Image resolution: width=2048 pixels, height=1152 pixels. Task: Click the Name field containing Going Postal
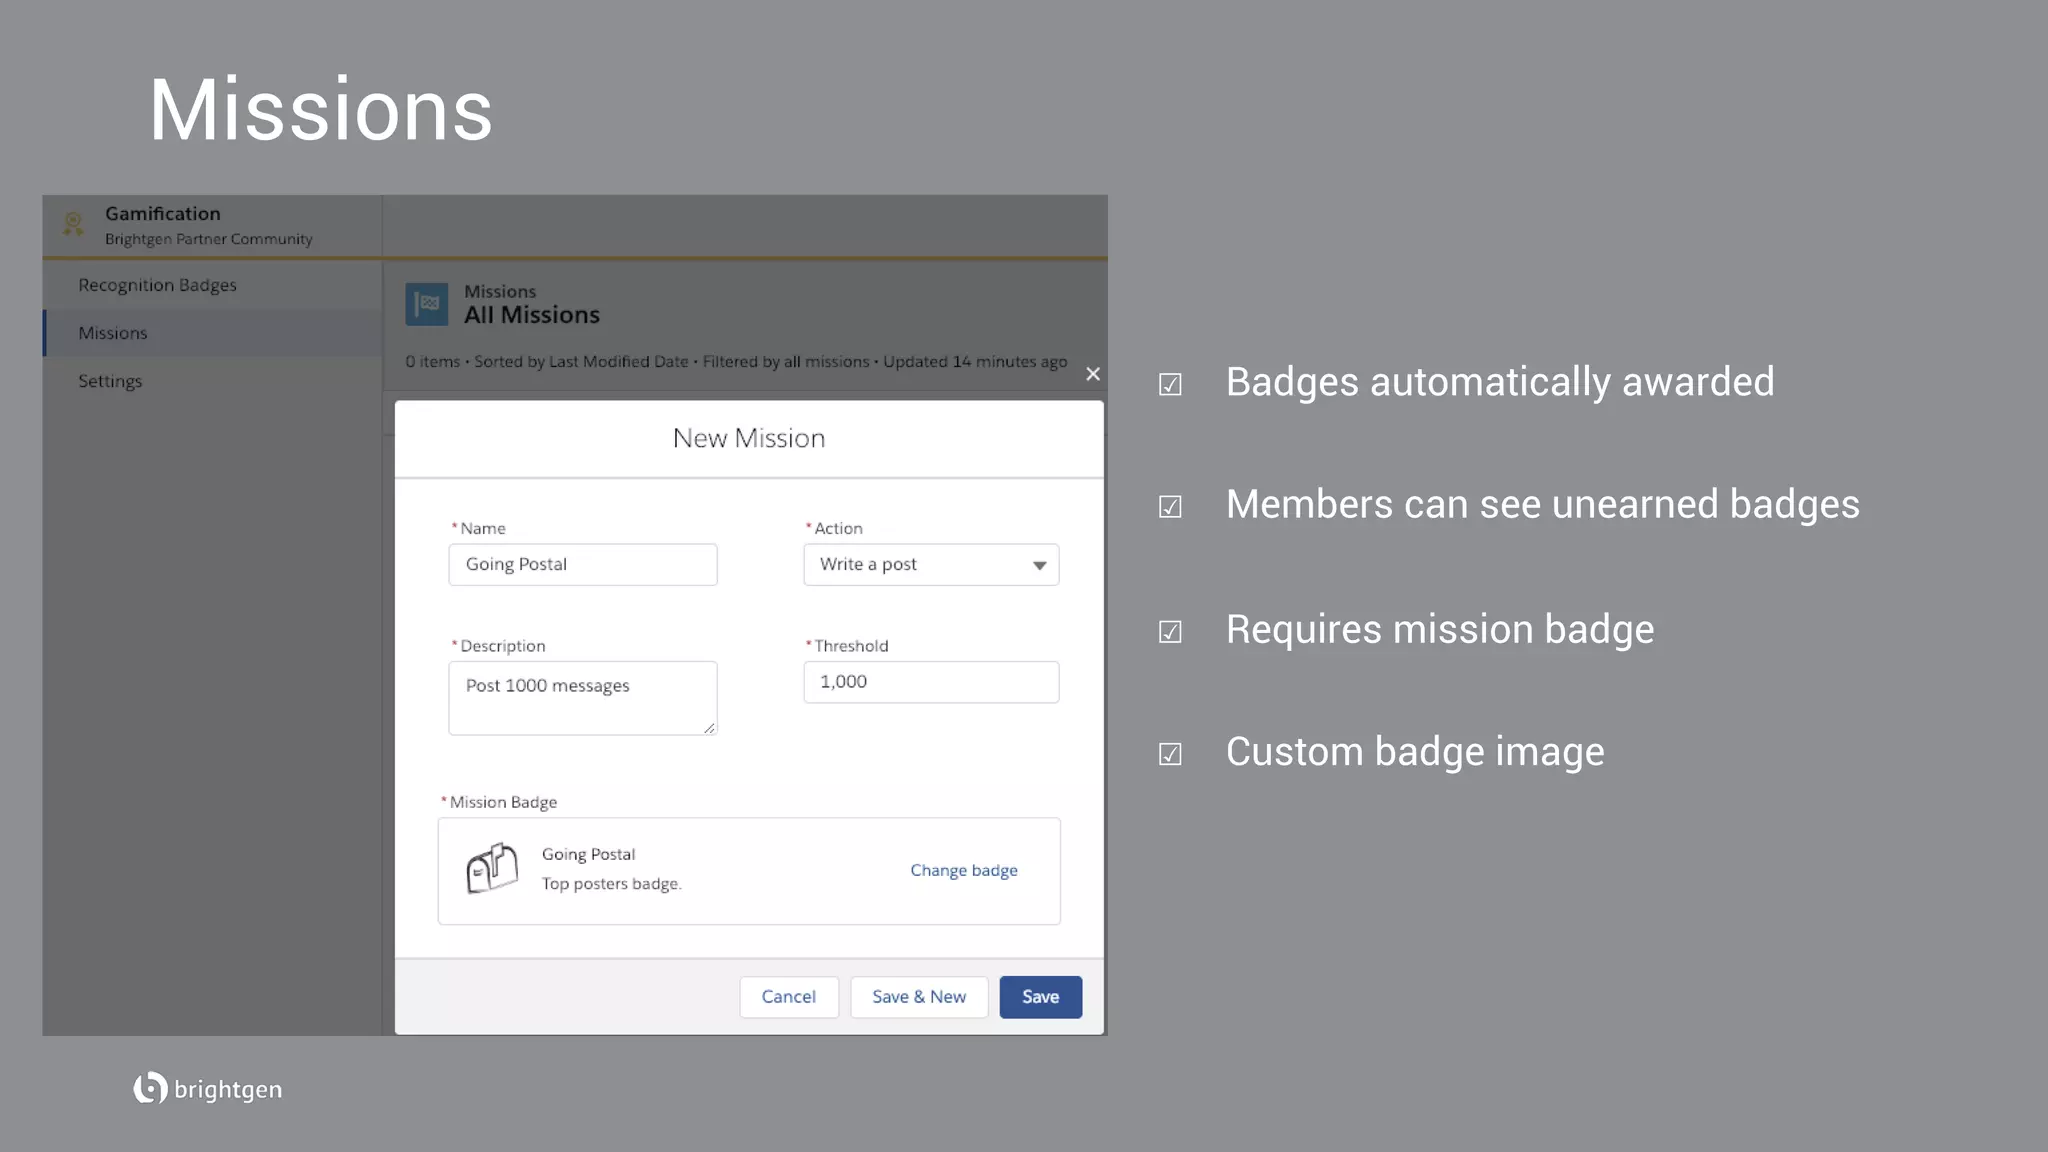coord(583,565)
